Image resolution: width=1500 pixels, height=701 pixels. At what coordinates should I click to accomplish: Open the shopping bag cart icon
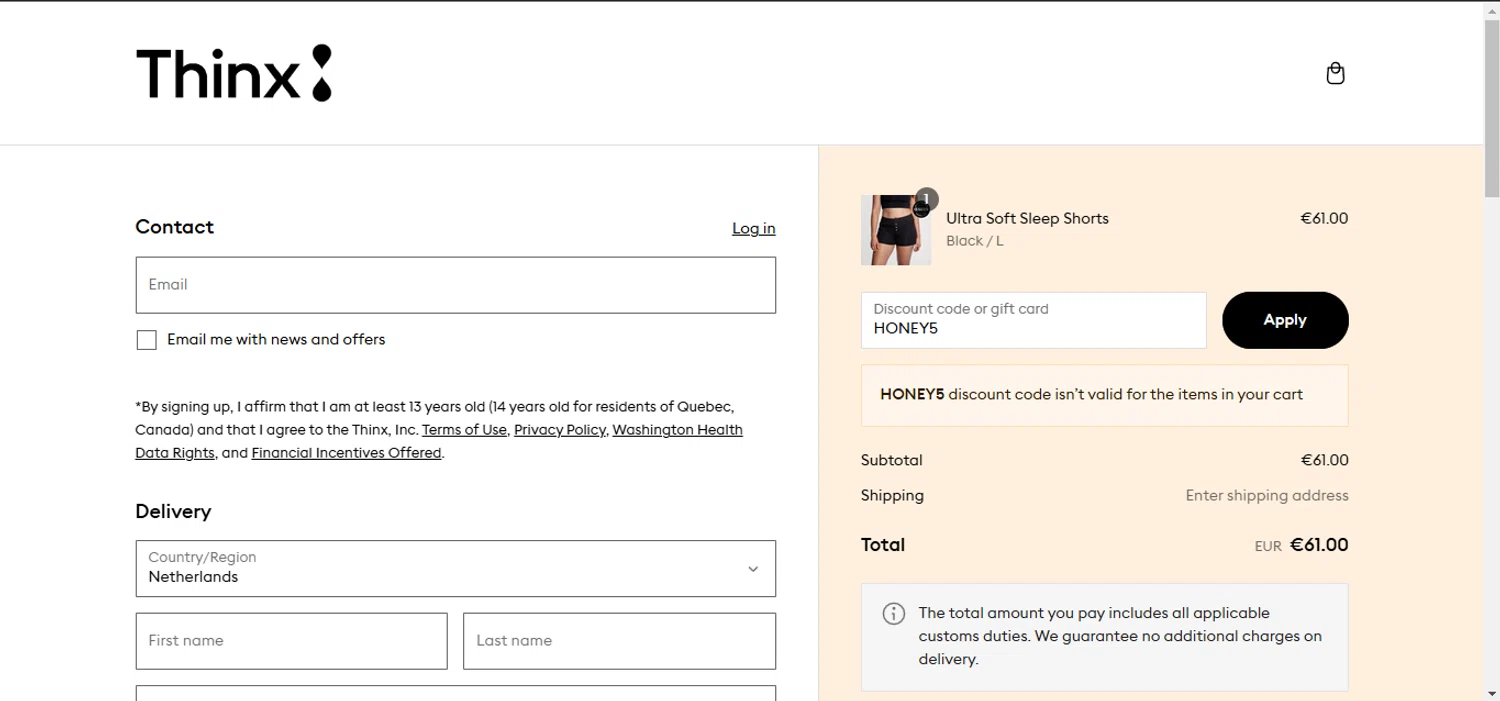click(x=1335, y=73)
